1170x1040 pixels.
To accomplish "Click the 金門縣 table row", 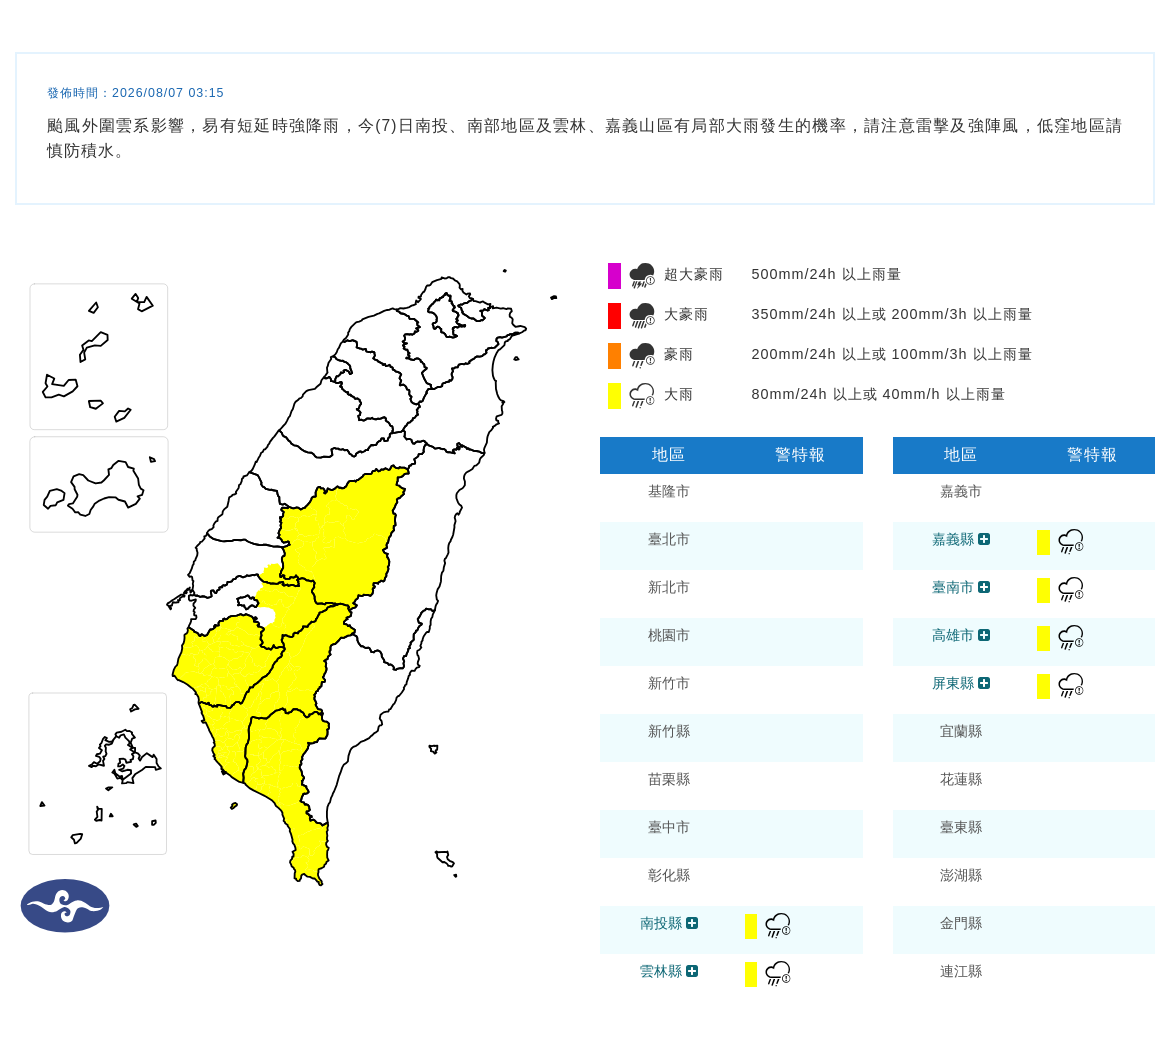I will pos(1024,930).
